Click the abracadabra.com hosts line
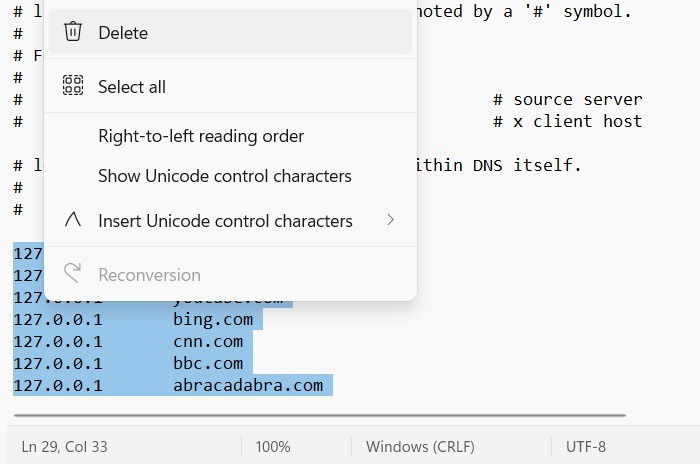Image resolution: width=700 pixels, height=464 pixels. (173, 385)
